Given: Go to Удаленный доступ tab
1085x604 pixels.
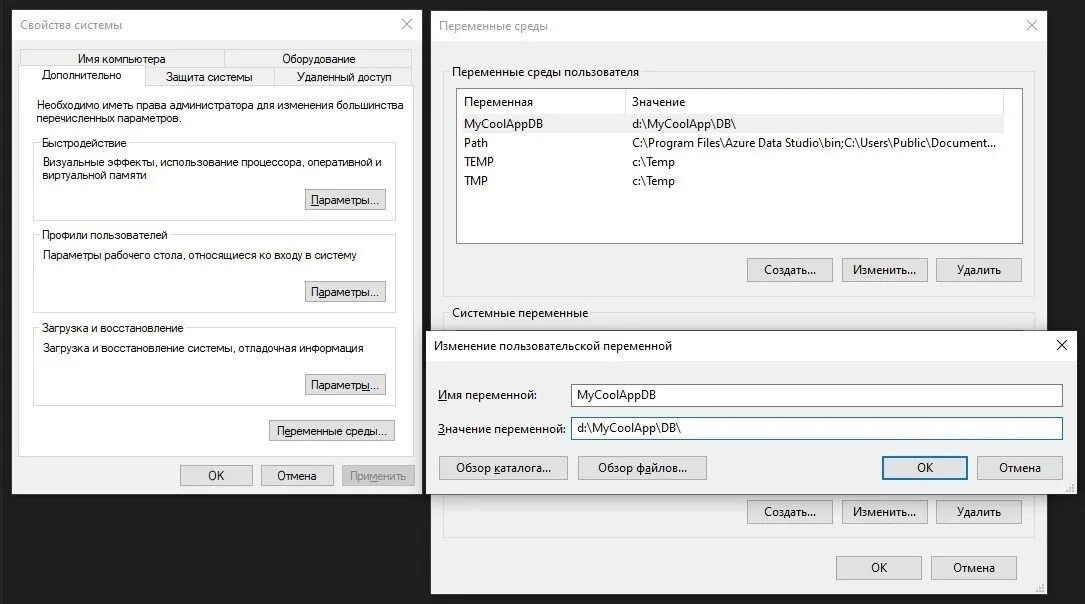Looking at the screenshot, I should tap(344, 77).
